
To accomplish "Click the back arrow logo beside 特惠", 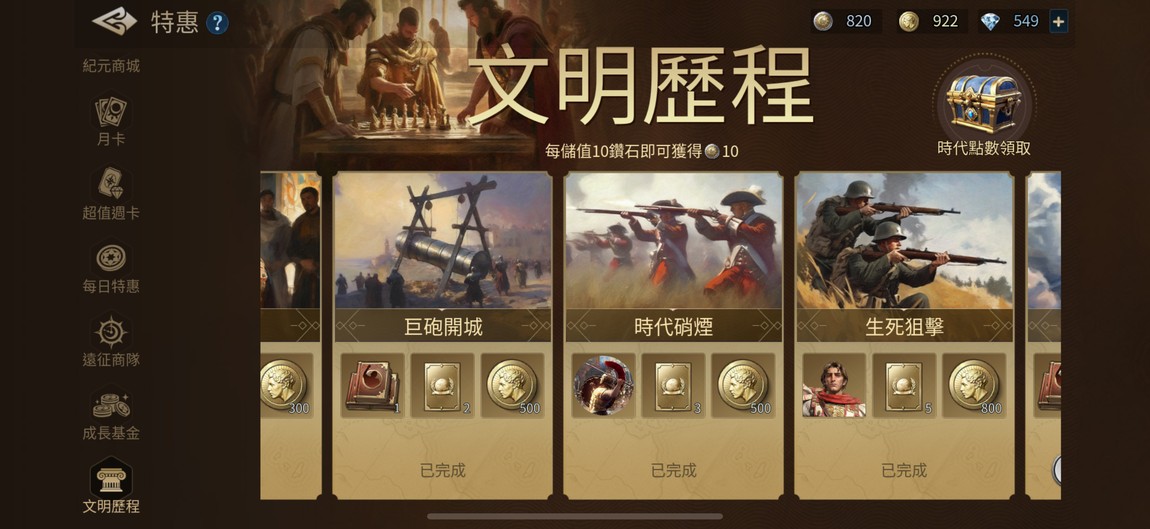I will (x=114, y=21).
